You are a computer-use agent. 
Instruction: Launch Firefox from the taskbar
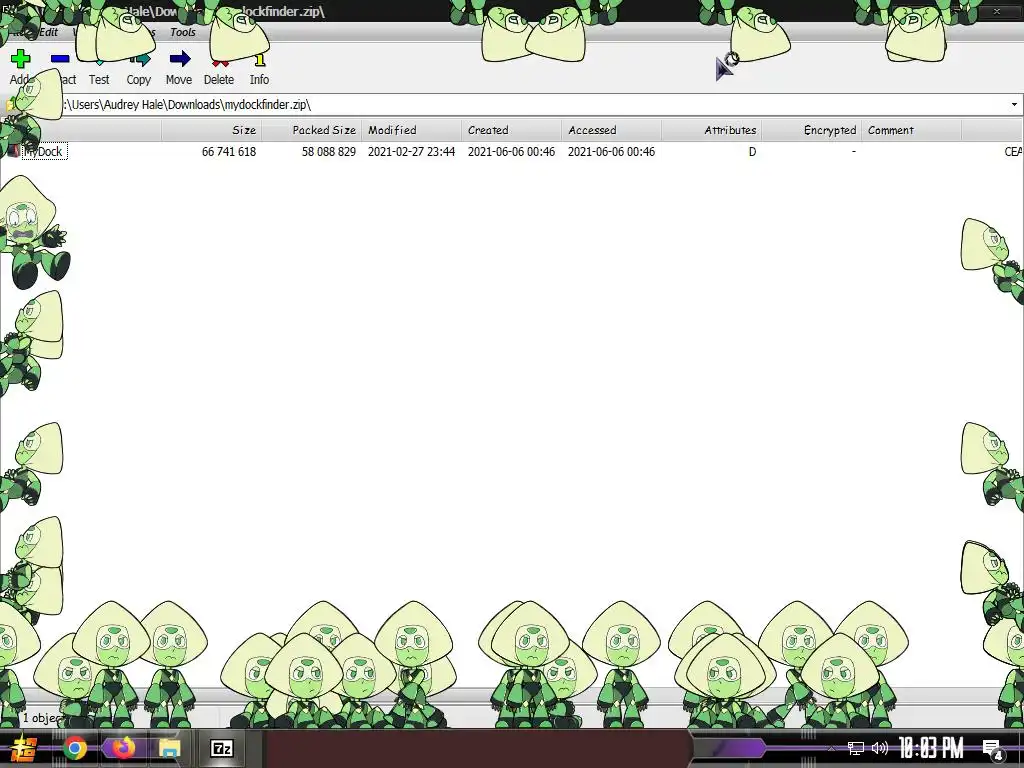tap(123, 748)
